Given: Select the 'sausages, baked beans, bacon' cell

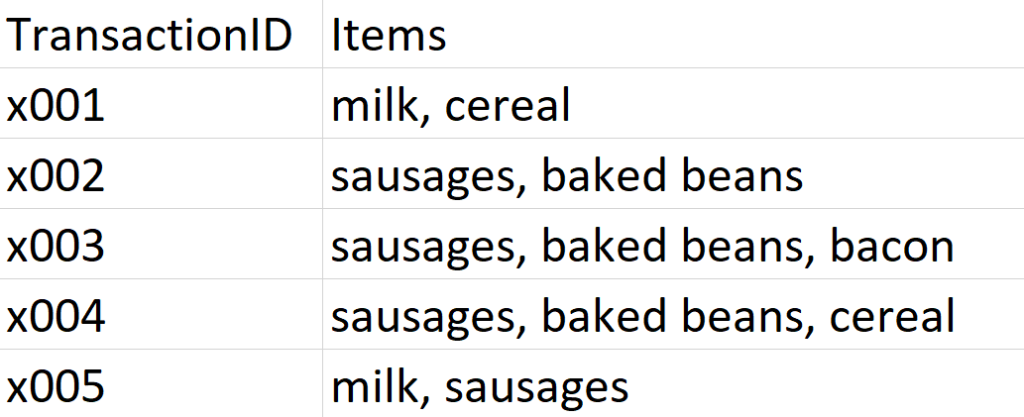Looking at the screenshot, I should [x=673, y=244].
